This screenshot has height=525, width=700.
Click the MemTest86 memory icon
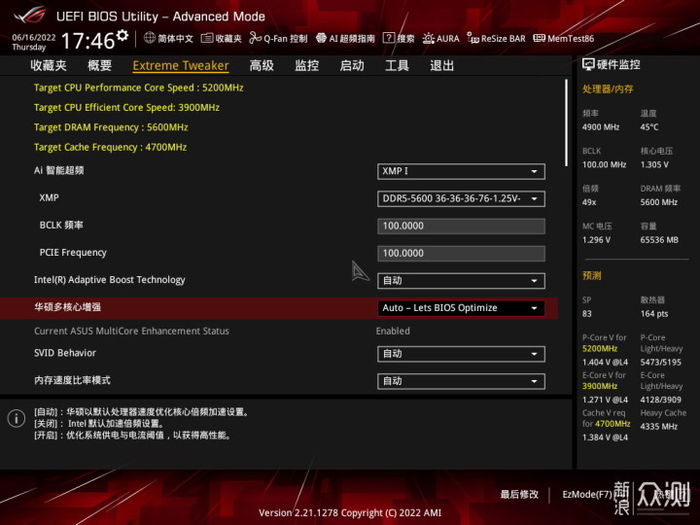pos(539,38)
